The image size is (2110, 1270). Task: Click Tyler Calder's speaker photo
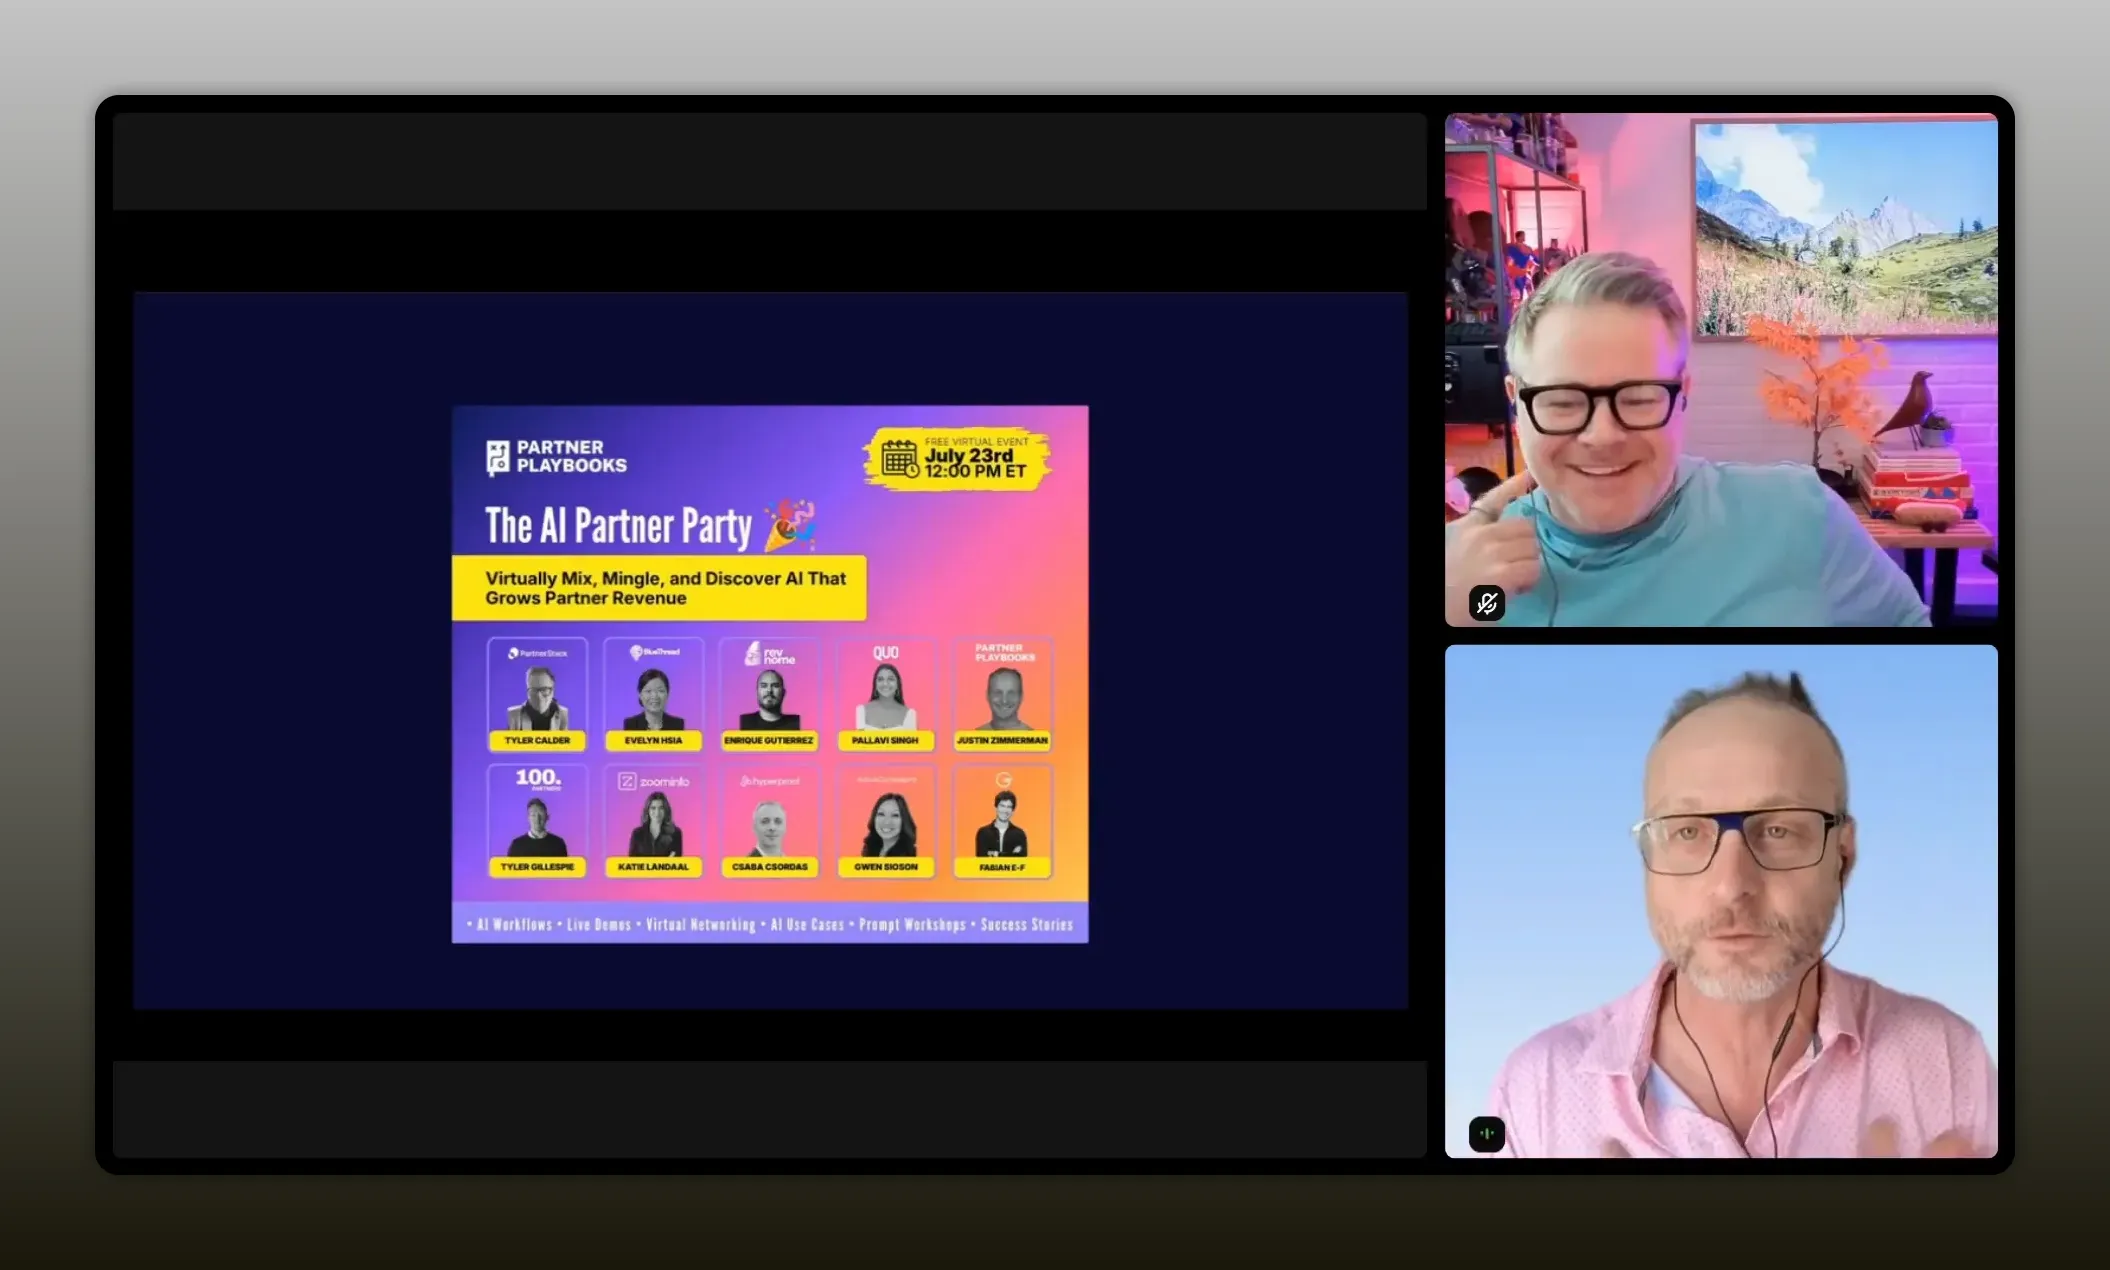pyautogui.click(x=538, y=698)
